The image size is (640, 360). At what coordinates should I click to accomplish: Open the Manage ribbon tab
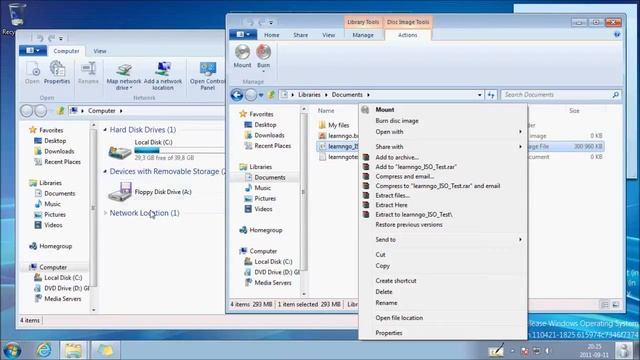[x=363, y=35]
